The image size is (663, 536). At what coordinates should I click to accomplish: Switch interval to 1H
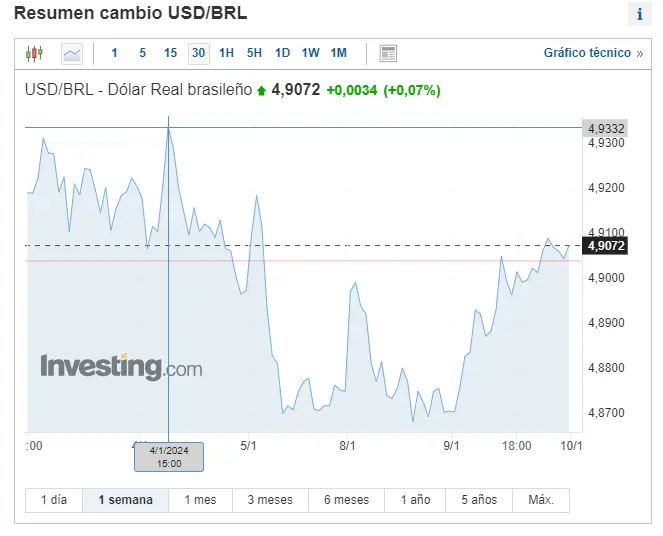click(x=226, y=53)
